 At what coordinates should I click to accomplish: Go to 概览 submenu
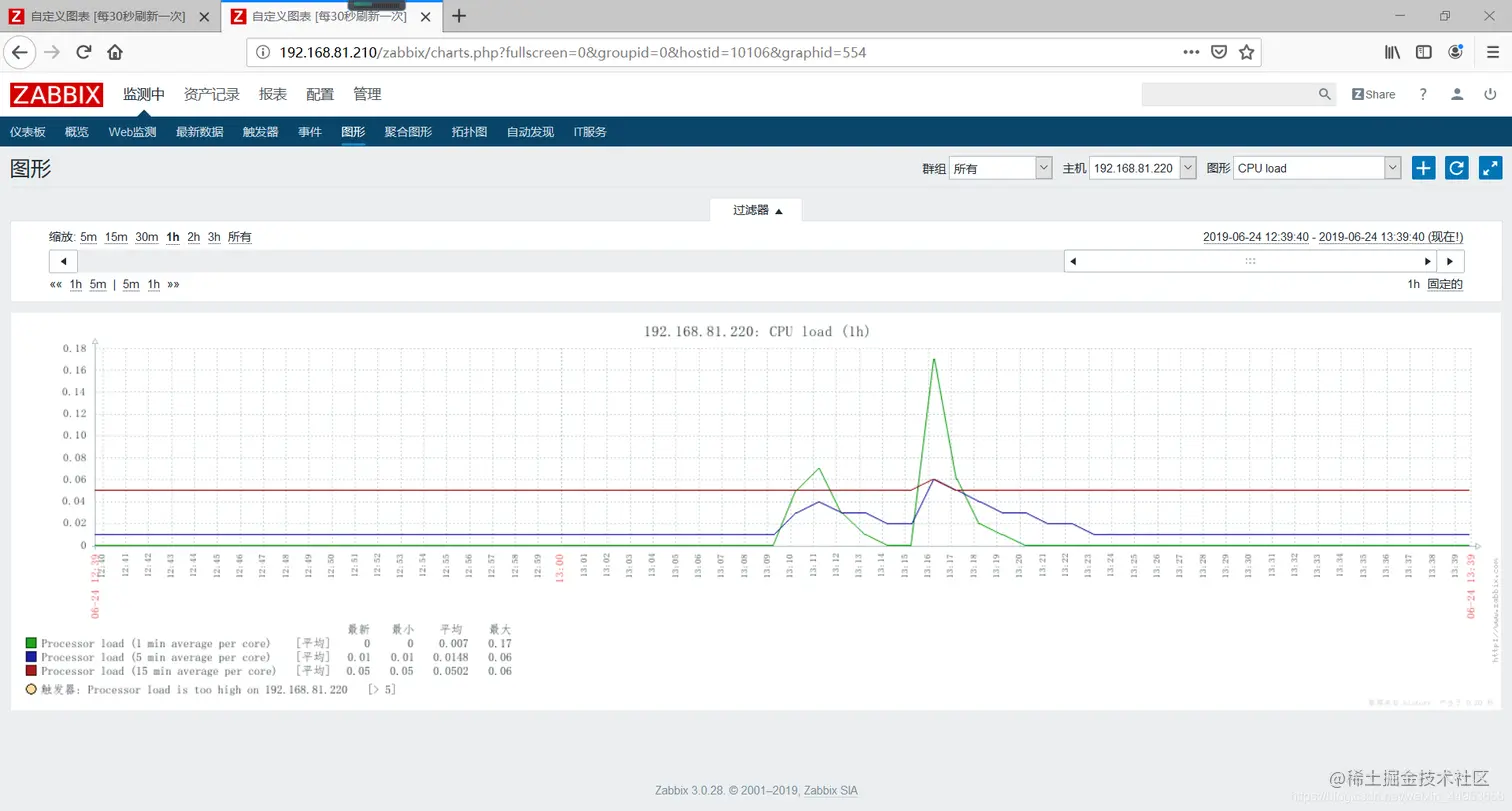(x=77, y=132)
